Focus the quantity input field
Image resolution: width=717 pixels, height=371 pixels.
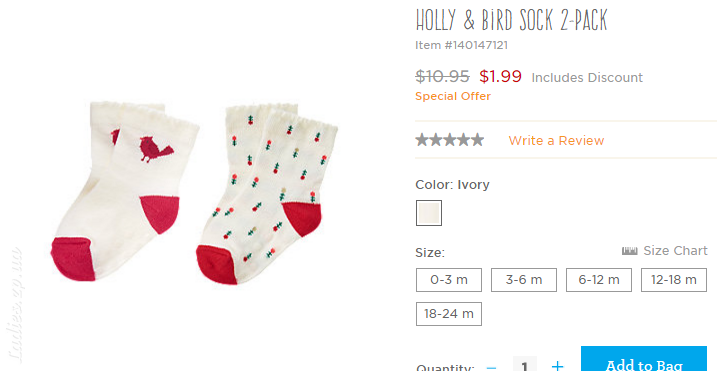[524, 364]
